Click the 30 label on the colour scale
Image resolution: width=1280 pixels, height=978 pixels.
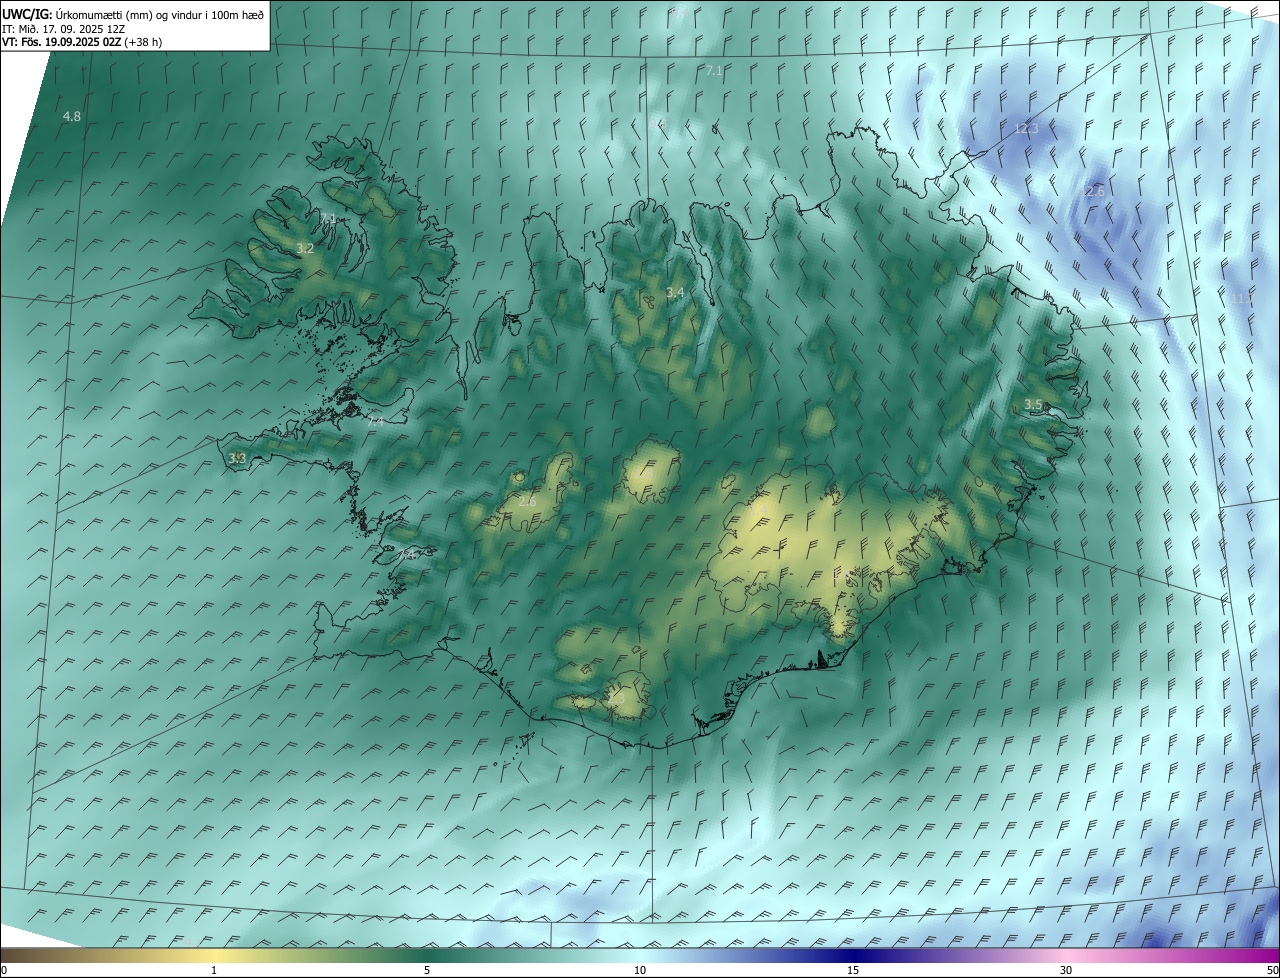1066,970
